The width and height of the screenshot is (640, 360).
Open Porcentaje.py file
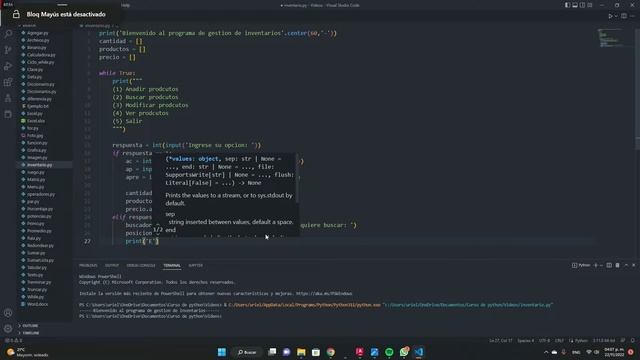(40, 209)
